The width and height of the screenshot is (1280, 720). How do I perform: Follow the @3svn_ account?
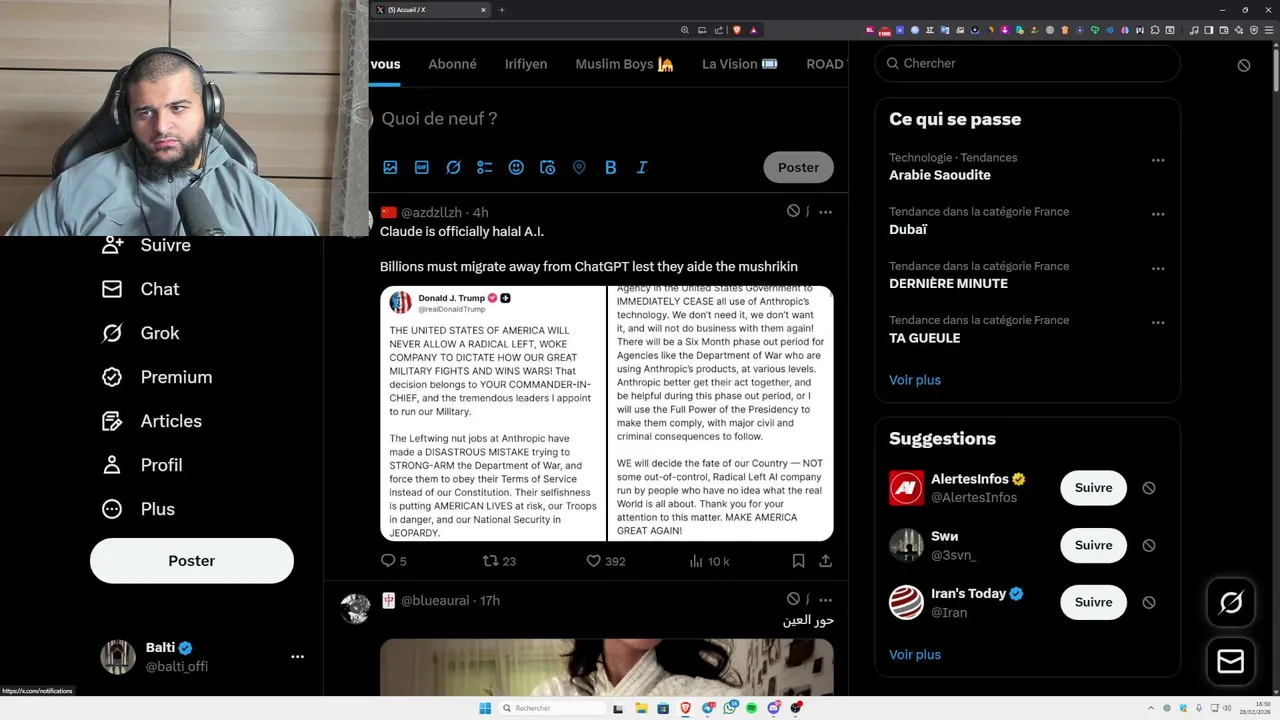(1094, 545)
